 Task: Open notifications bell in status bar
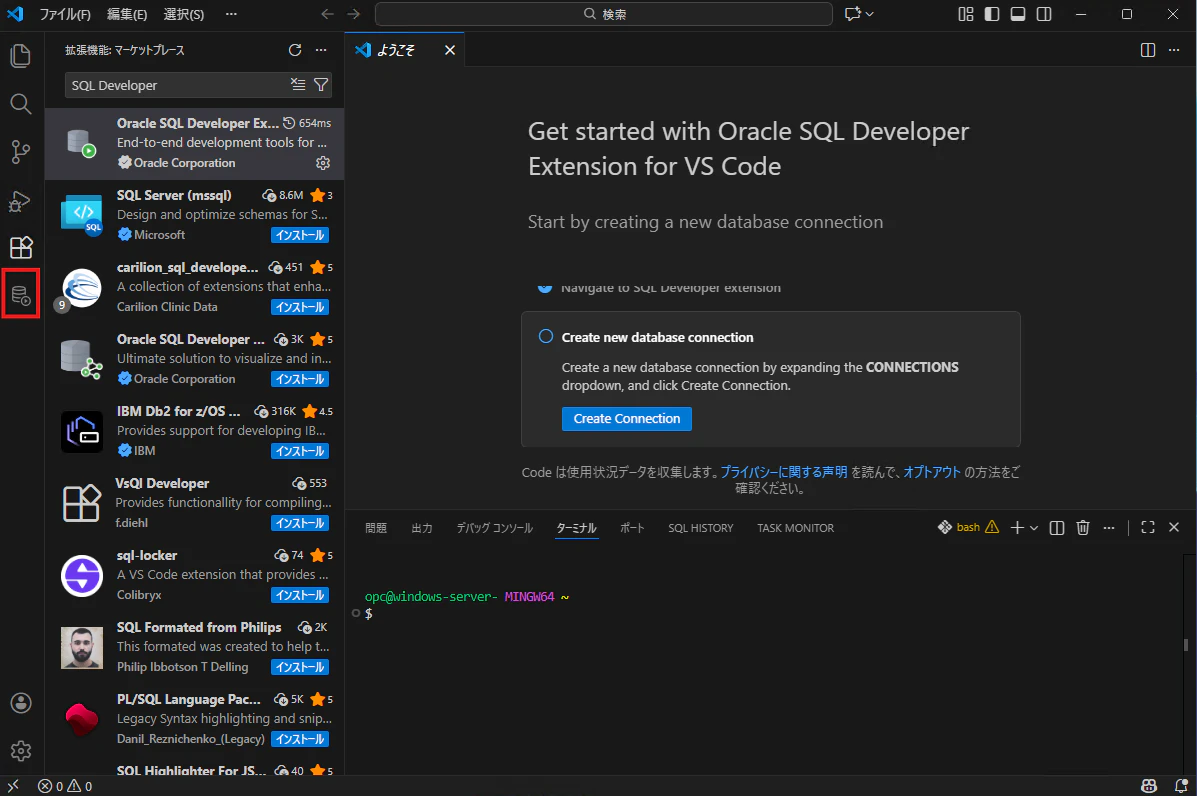click(1180, 786)
